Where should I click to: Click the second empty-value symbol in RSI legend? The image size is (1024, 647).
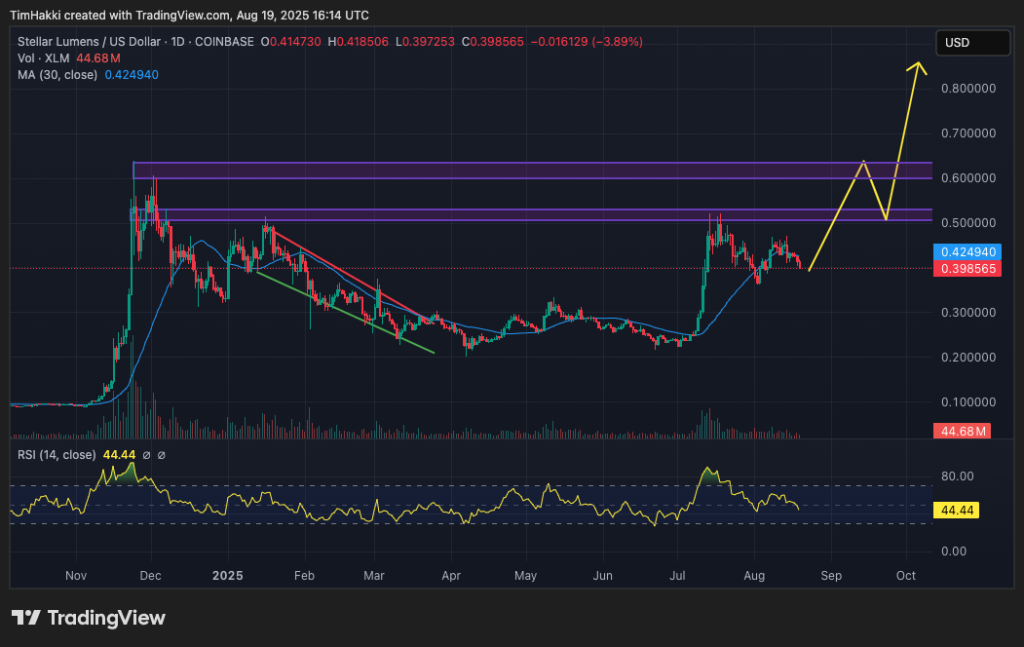(161, 455)
